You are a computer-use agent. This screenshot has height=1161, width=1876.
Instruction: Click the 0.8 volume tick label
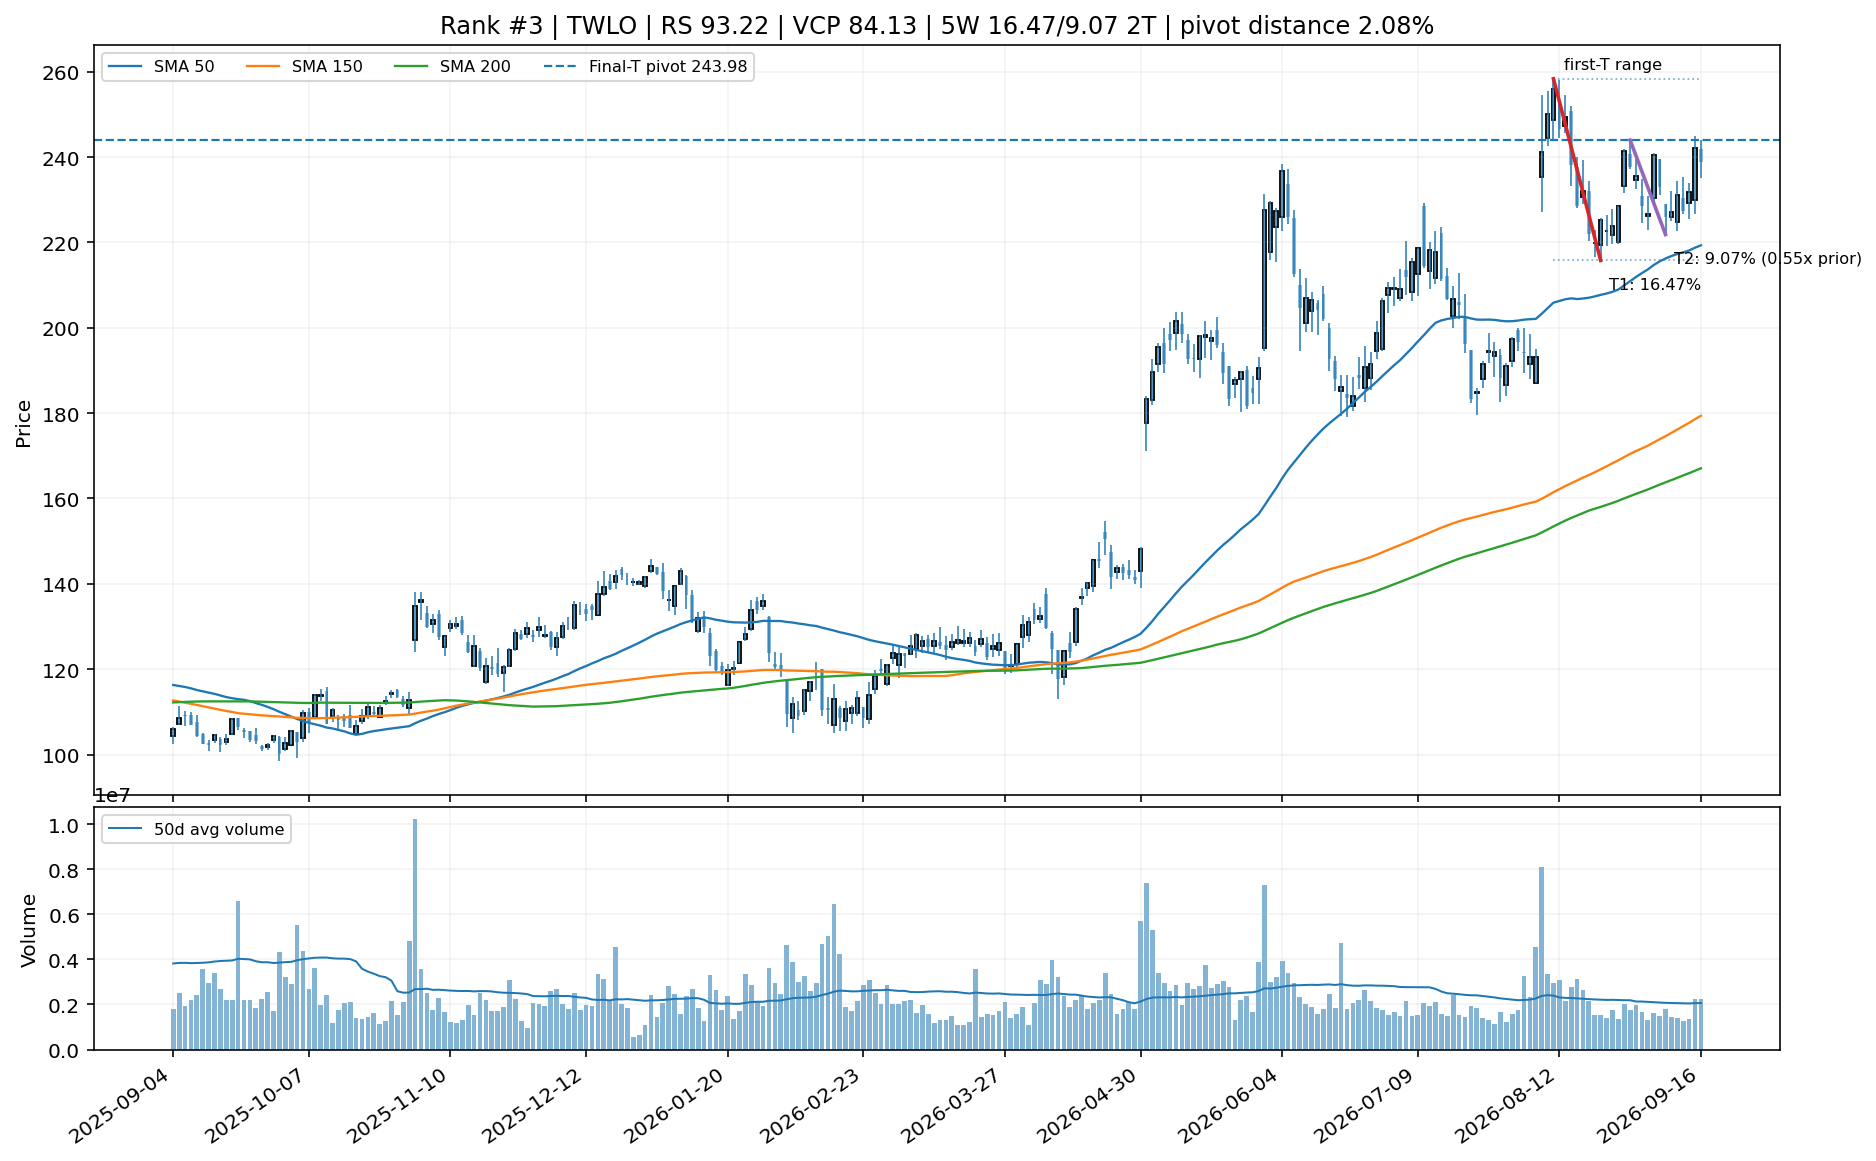(x=66, y=871)
